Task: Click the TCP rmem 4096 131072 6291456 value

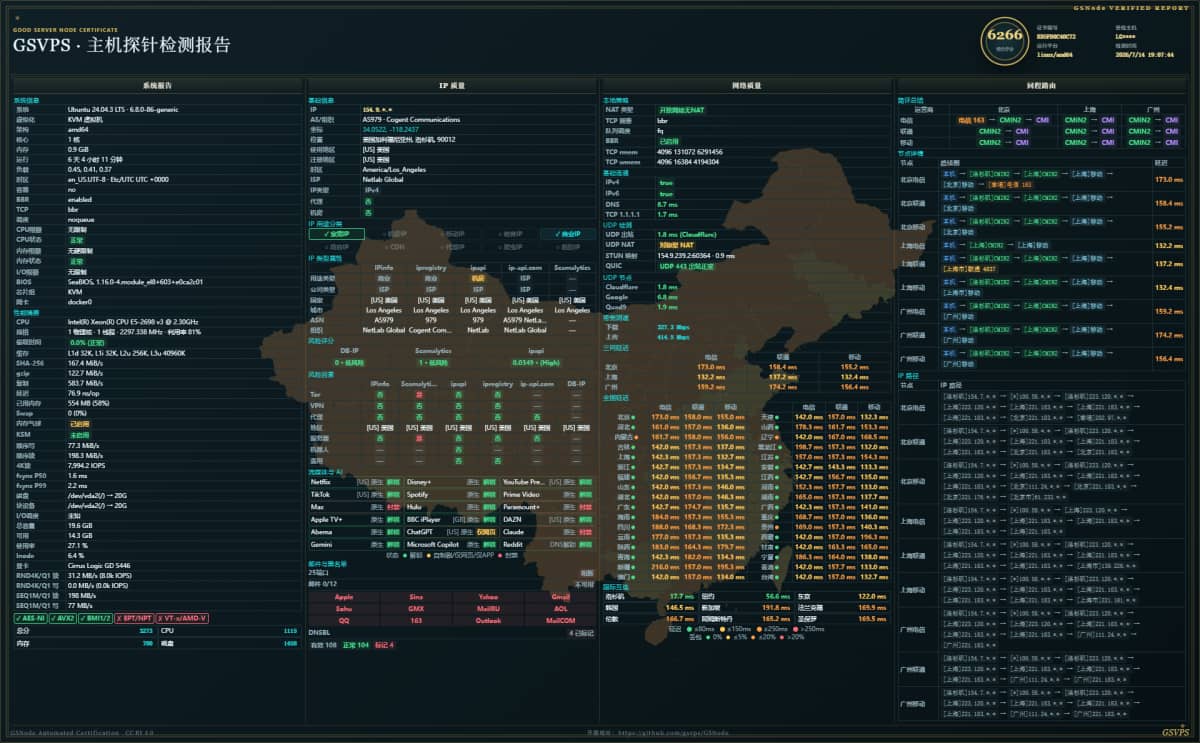Action: pyautogui.click(x=690, y=151)
